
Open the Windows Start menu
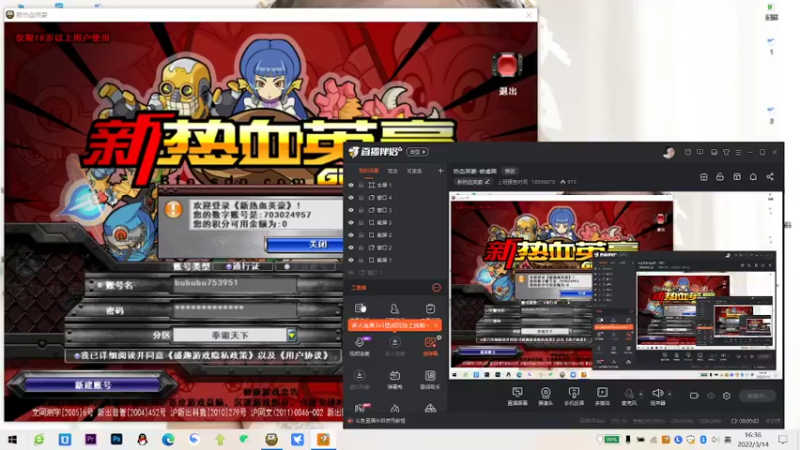point(13,439)
